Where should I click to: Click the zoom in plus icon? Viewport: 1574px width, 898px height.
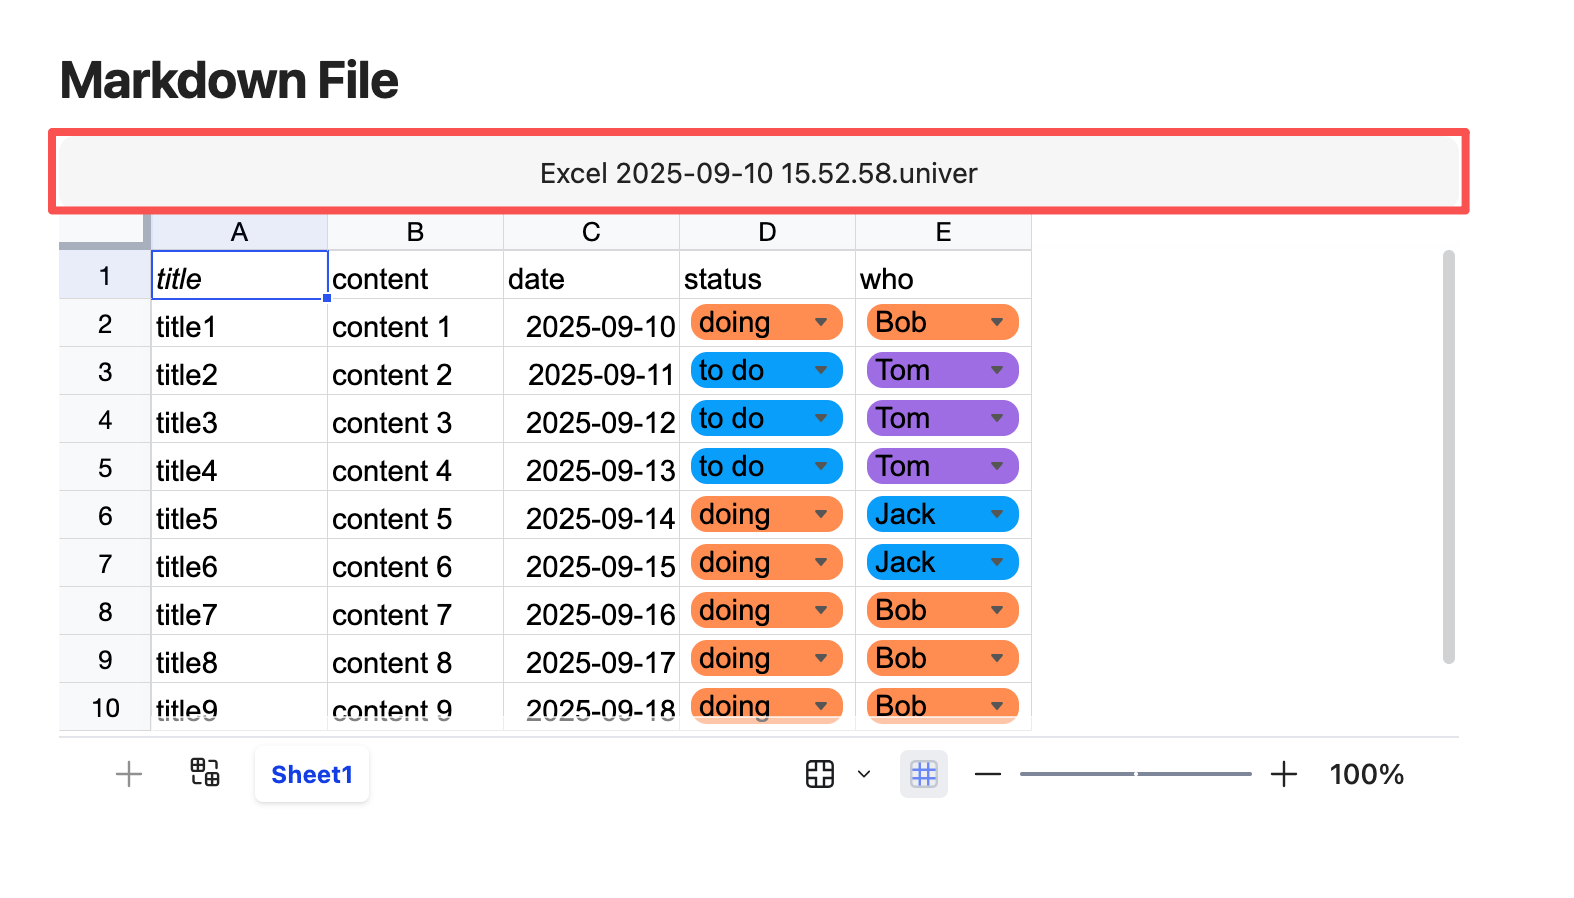pyautogui.click(x=1284, y=774)
